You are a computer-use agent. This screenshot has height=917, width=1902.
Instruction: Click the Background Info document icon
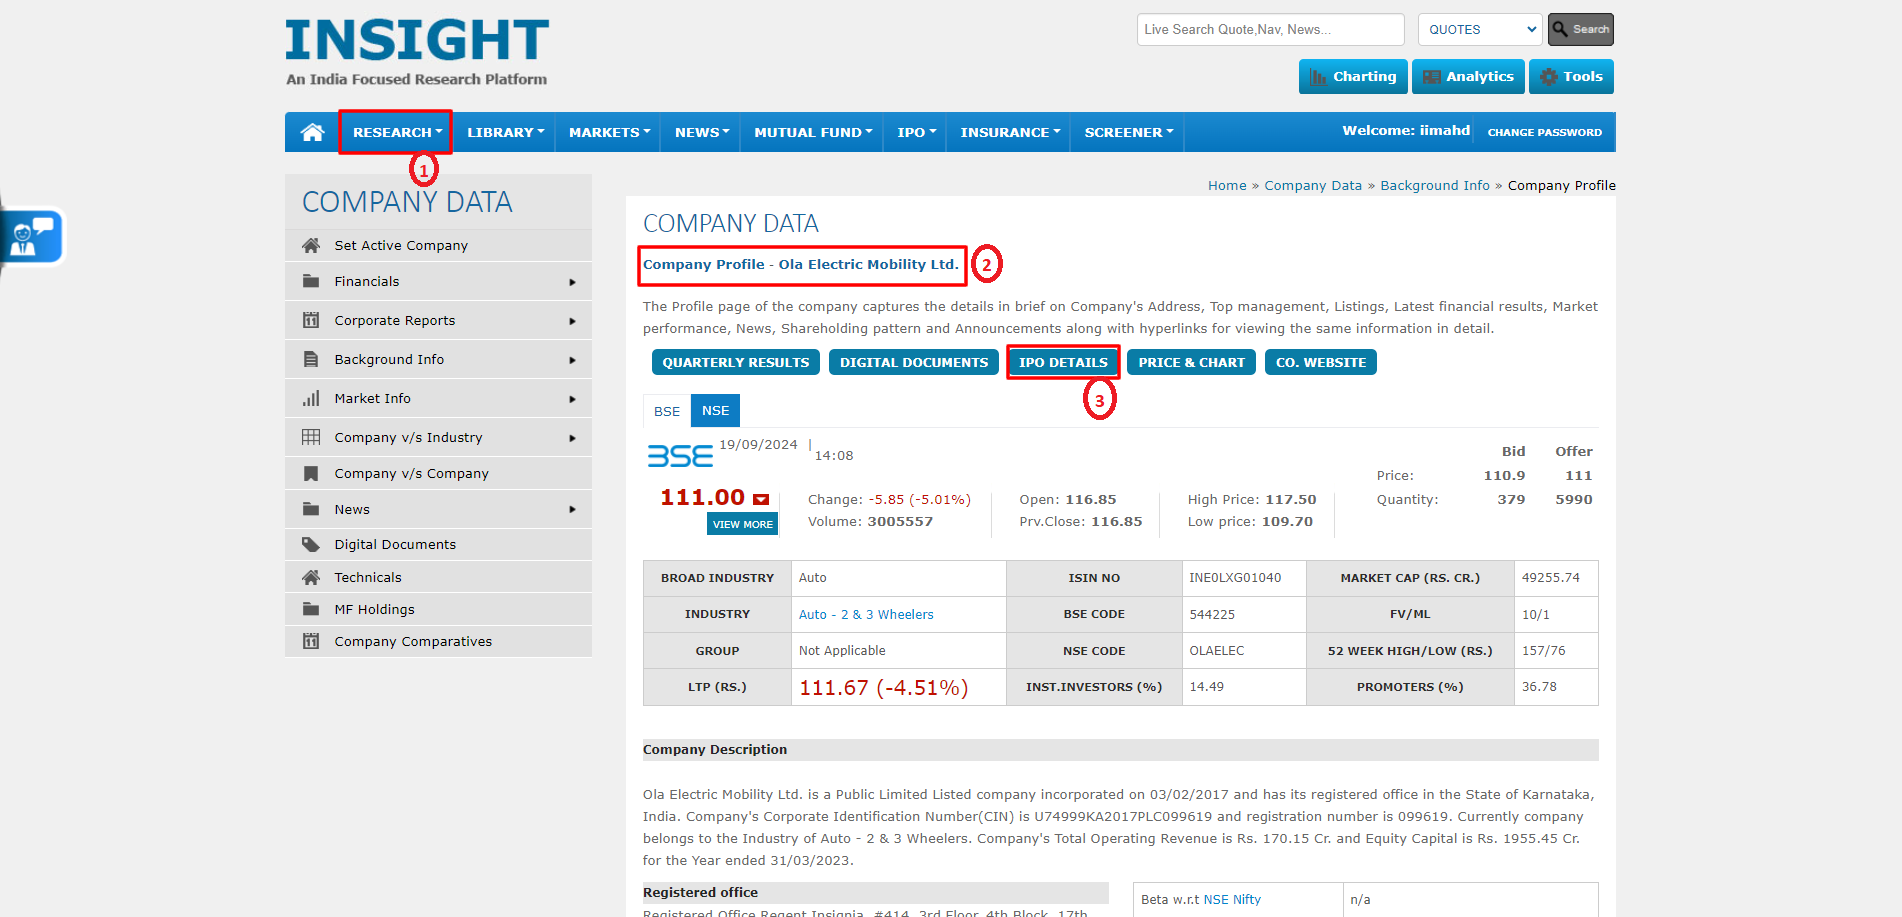311,359
